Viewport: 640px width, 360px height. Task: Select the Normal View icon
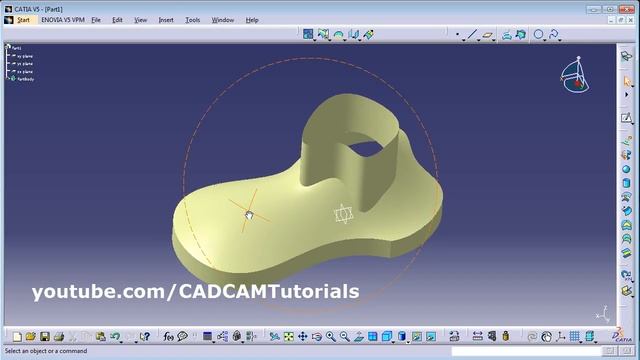click(359, 337)
